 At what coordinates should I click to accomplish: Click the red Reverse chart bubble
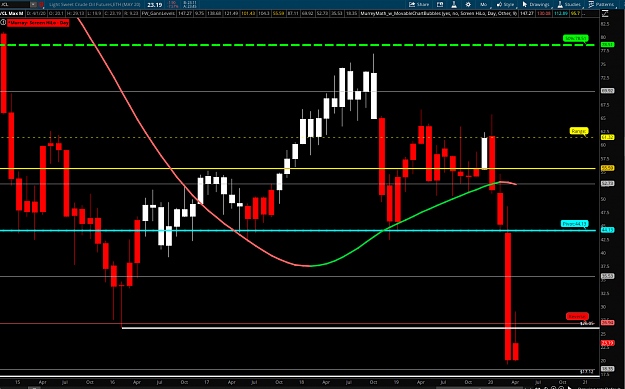pos(577,316)
